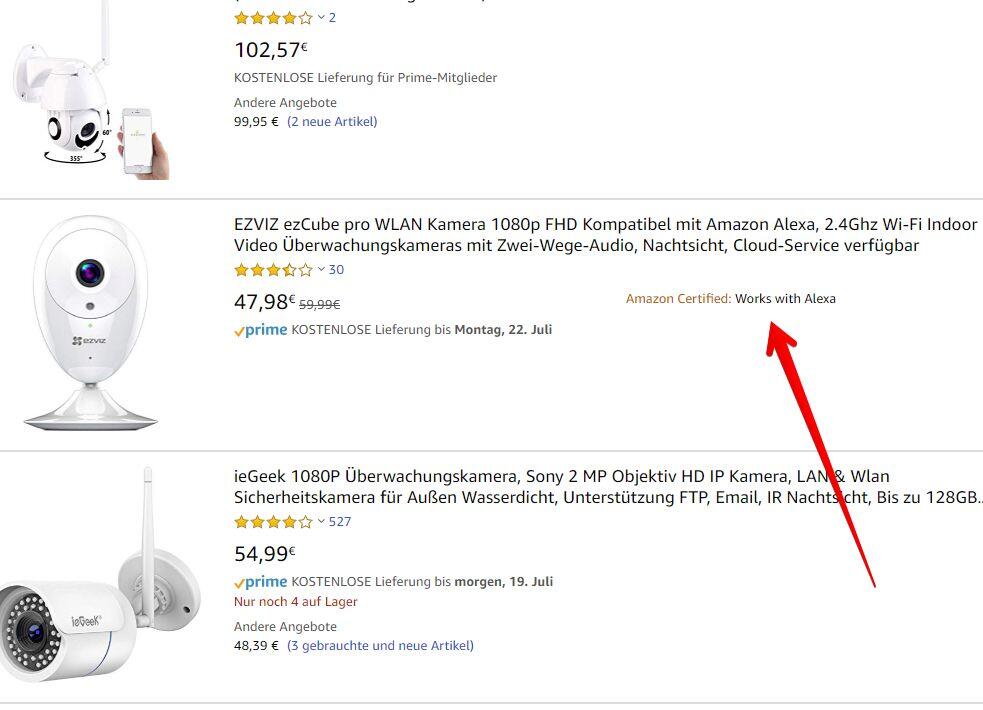Open the 2 reviews of first camera
Screen dimensions: 983x710
tap(332, 18)
